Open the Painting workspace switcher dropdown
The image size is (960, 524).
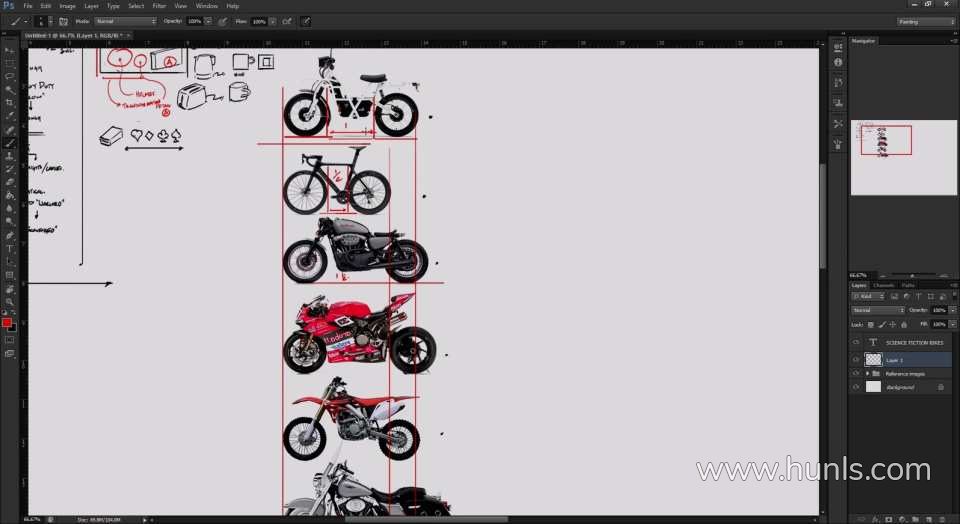926,21
